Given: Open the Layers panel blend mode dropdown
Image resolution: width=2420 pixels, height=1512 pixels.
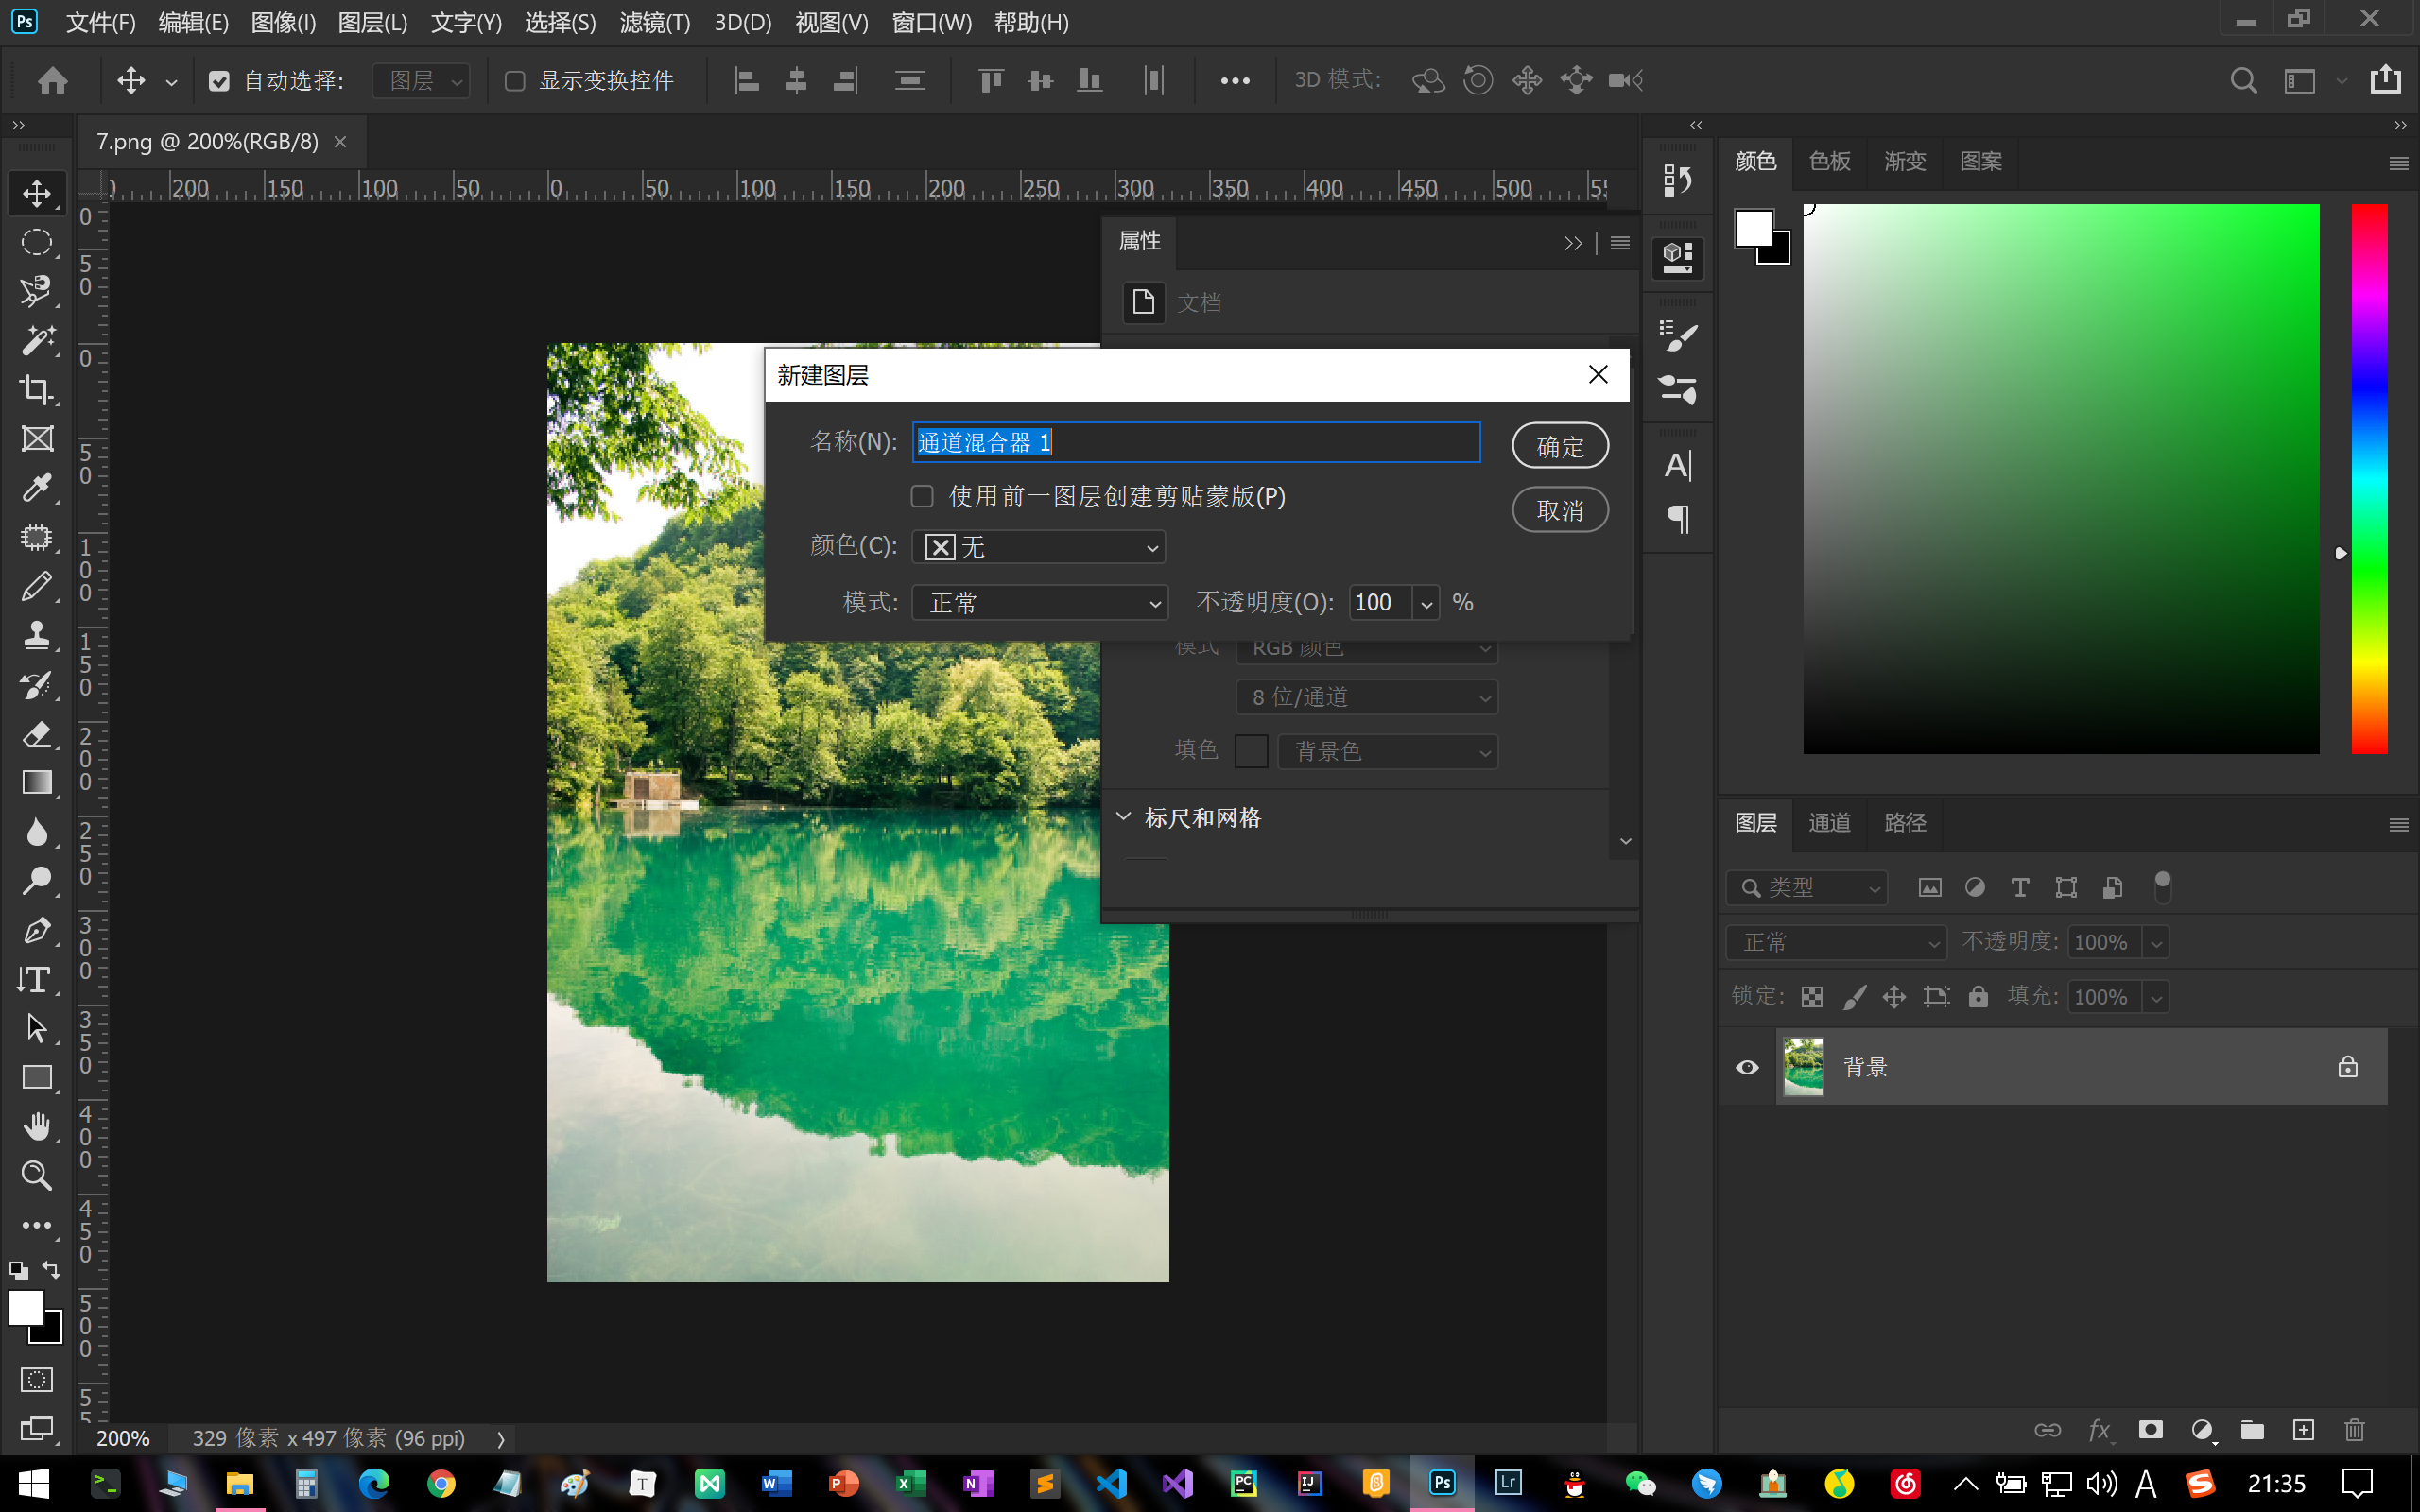Looking at the screenshot, I should 1836,942.
